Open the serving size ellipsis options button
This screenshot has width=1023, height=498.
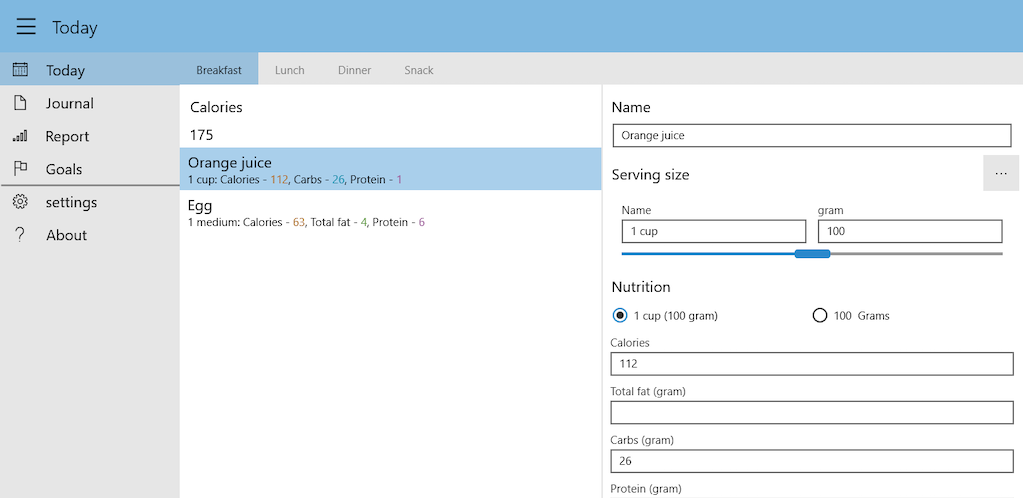(x=1001, y=173)
